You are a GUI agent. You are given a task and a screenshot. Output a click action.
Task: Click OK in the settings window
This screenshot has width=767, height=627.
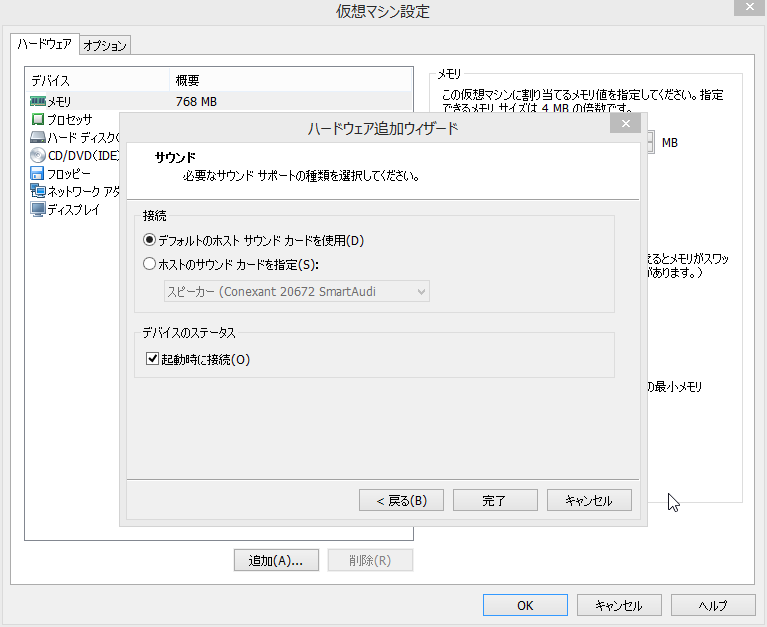pyautogui.click(x=525, y=605)
